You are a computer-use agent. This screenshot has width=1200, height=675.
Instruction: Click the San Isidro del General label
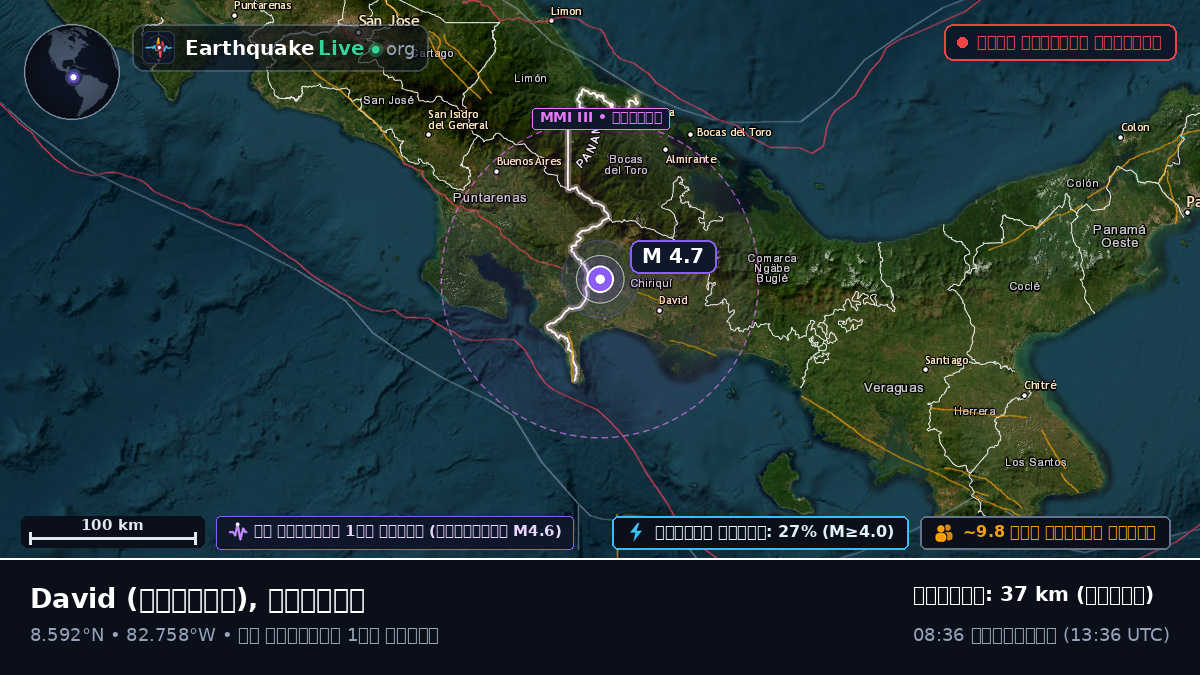(458, 120)
